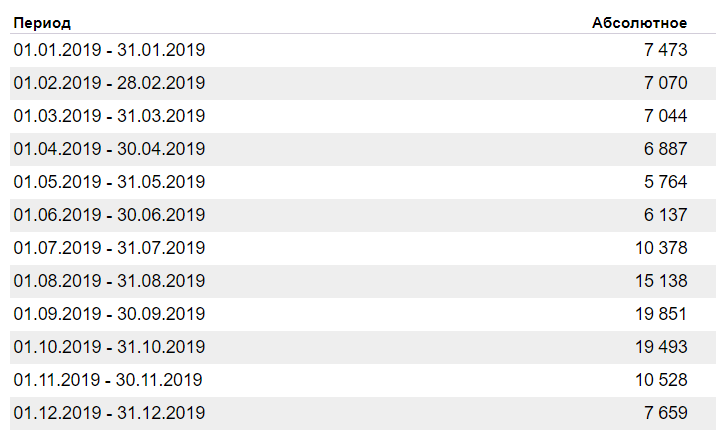Select the 01.08.2019 - 31.08.2019 period row
This screenshot has width=716, height=441.
coord(109,280)
